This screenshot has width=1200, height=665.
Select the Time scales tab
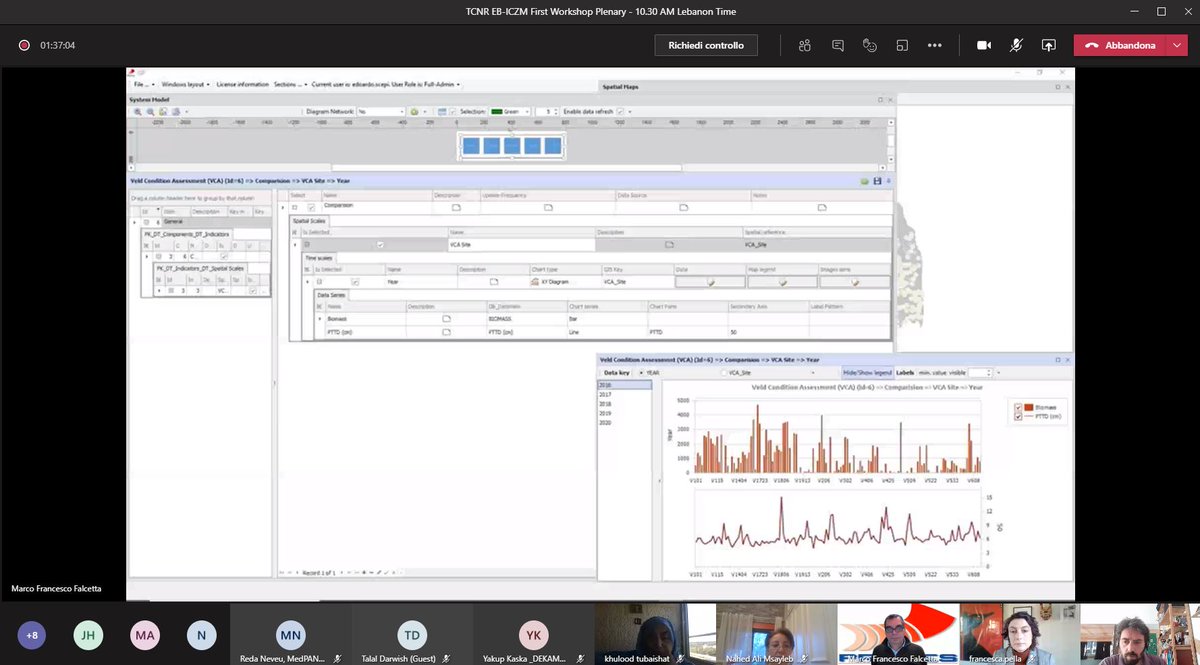point(319,257)
